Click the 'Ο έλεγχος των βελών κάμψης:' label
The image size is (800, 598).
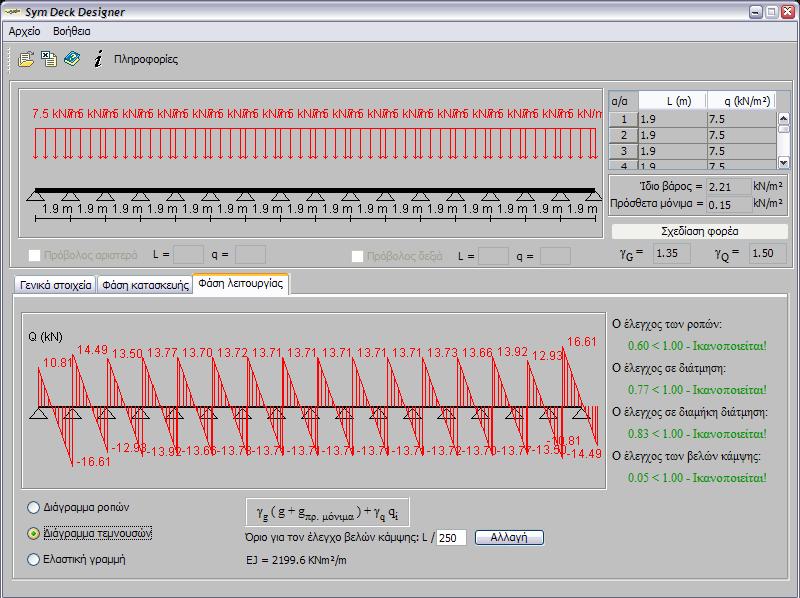[x=686, y=456]
